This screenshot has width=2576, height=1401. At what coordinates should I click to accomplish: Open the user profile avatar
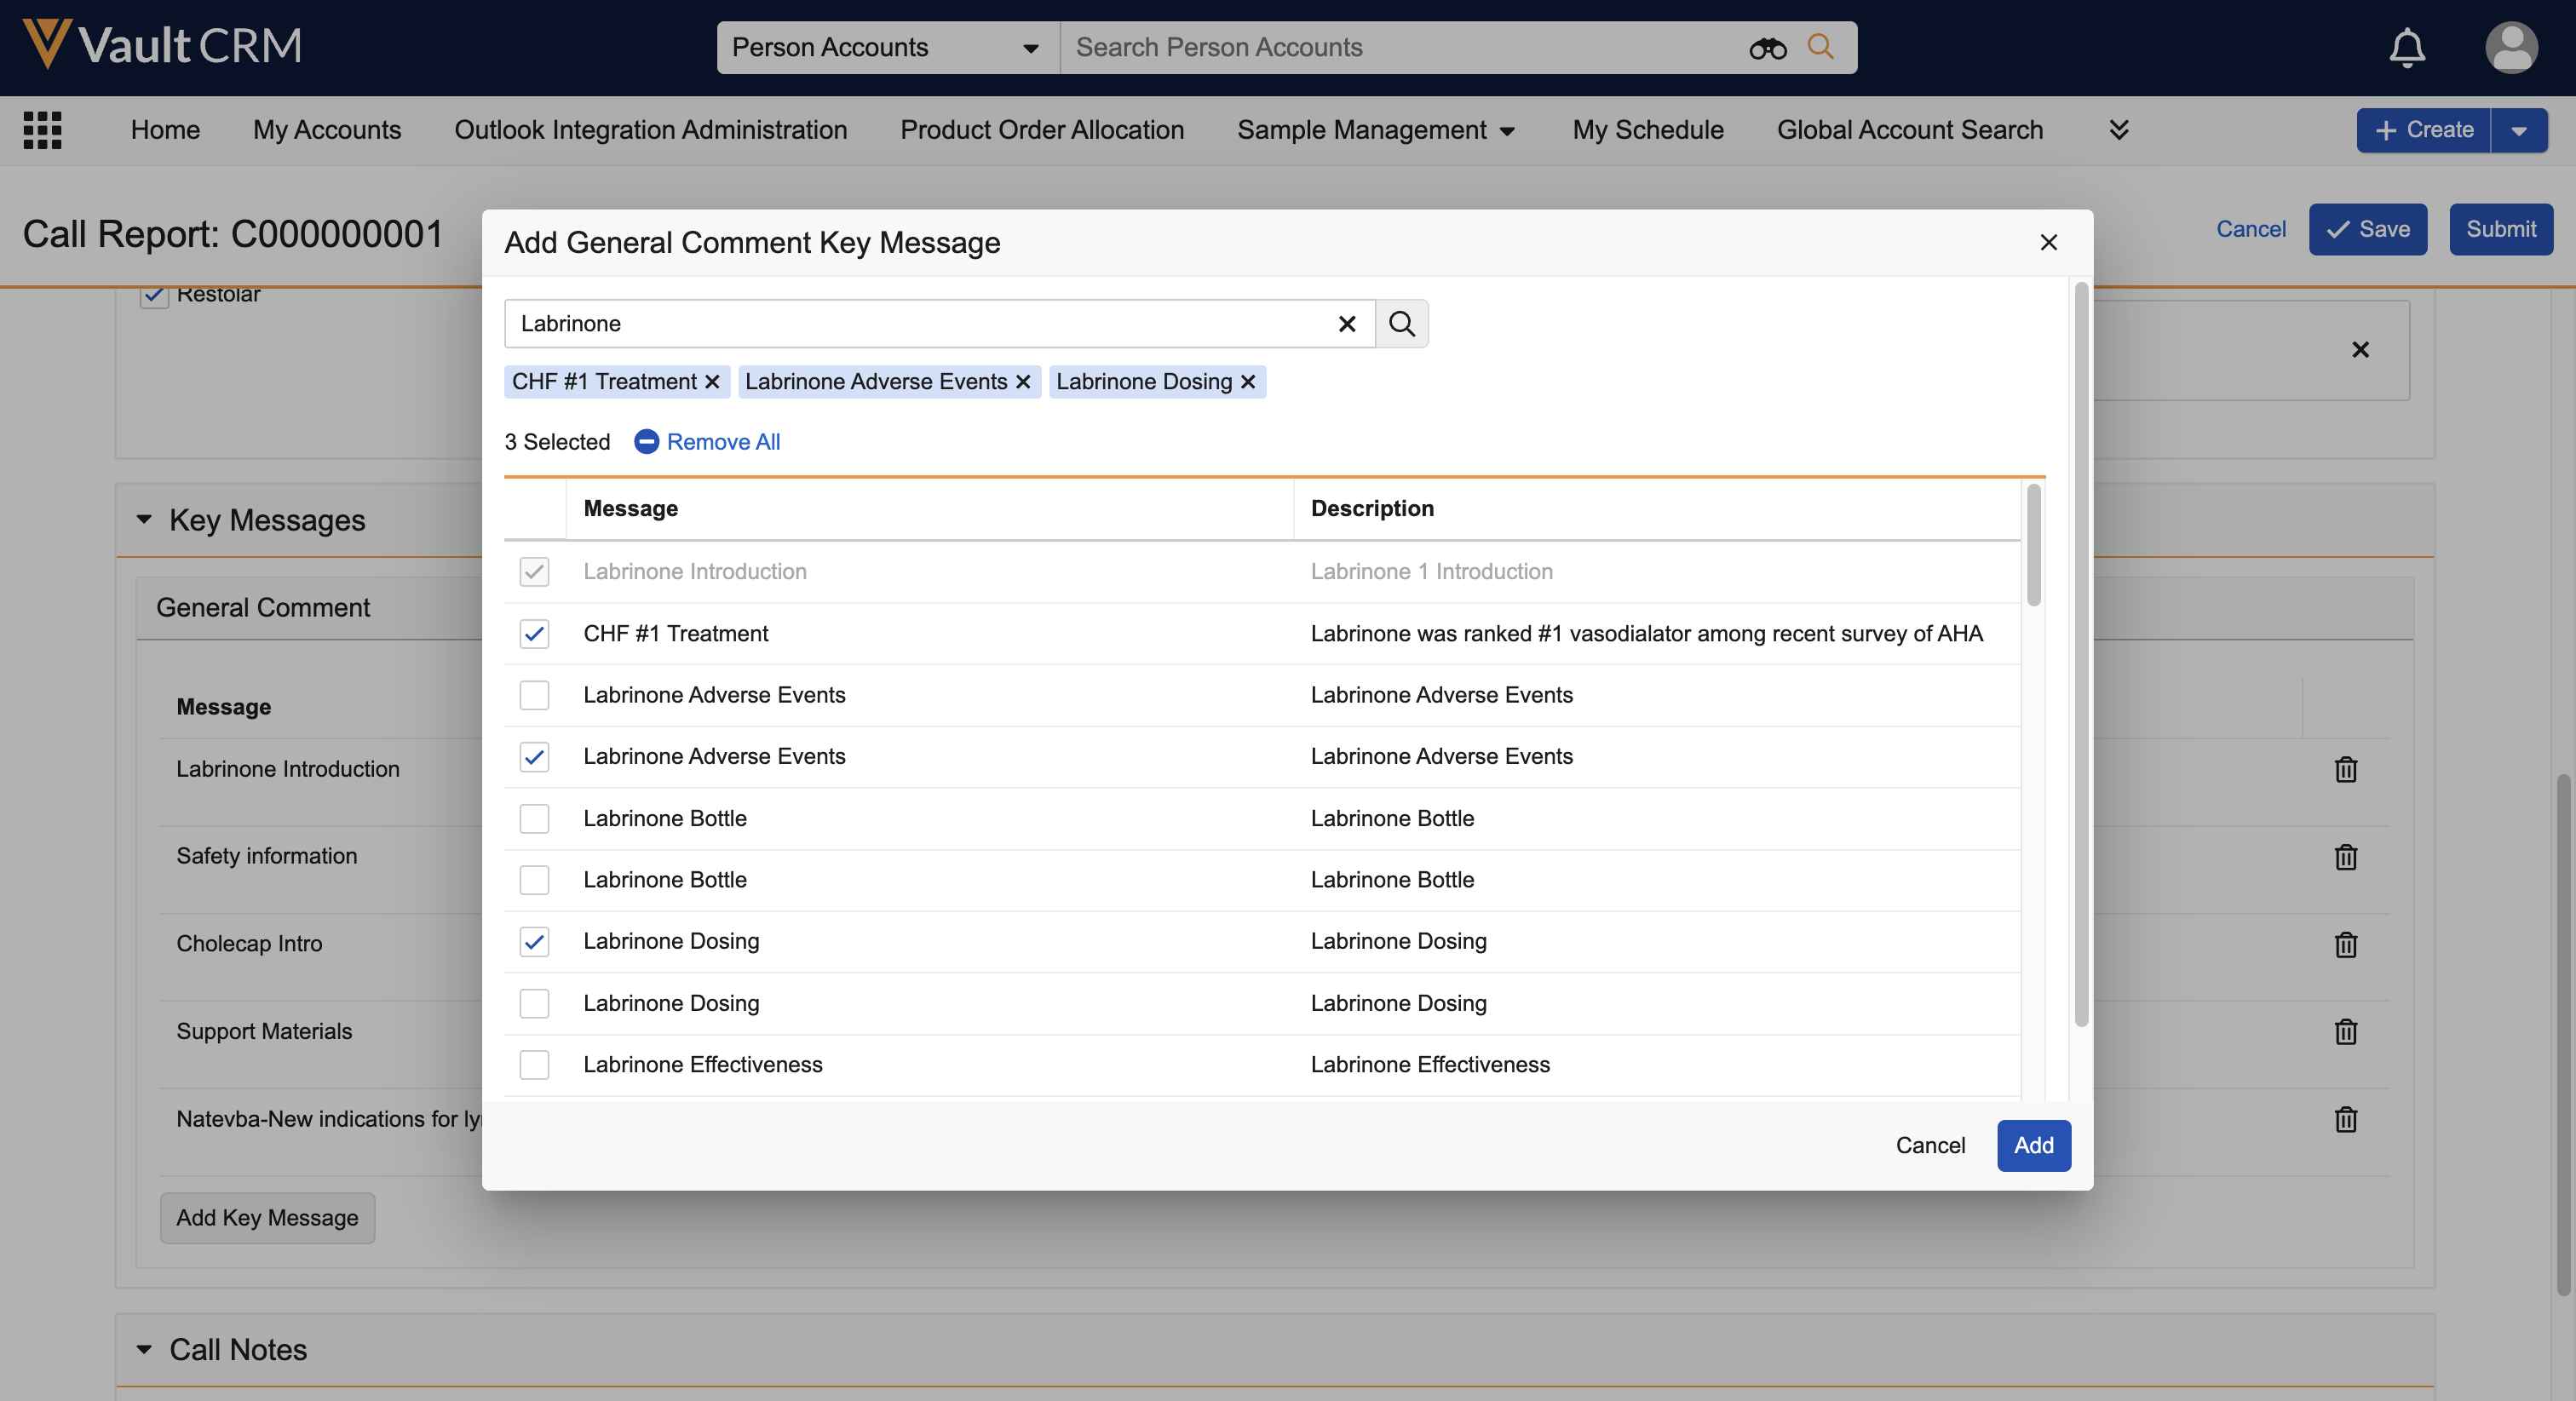2510,47
